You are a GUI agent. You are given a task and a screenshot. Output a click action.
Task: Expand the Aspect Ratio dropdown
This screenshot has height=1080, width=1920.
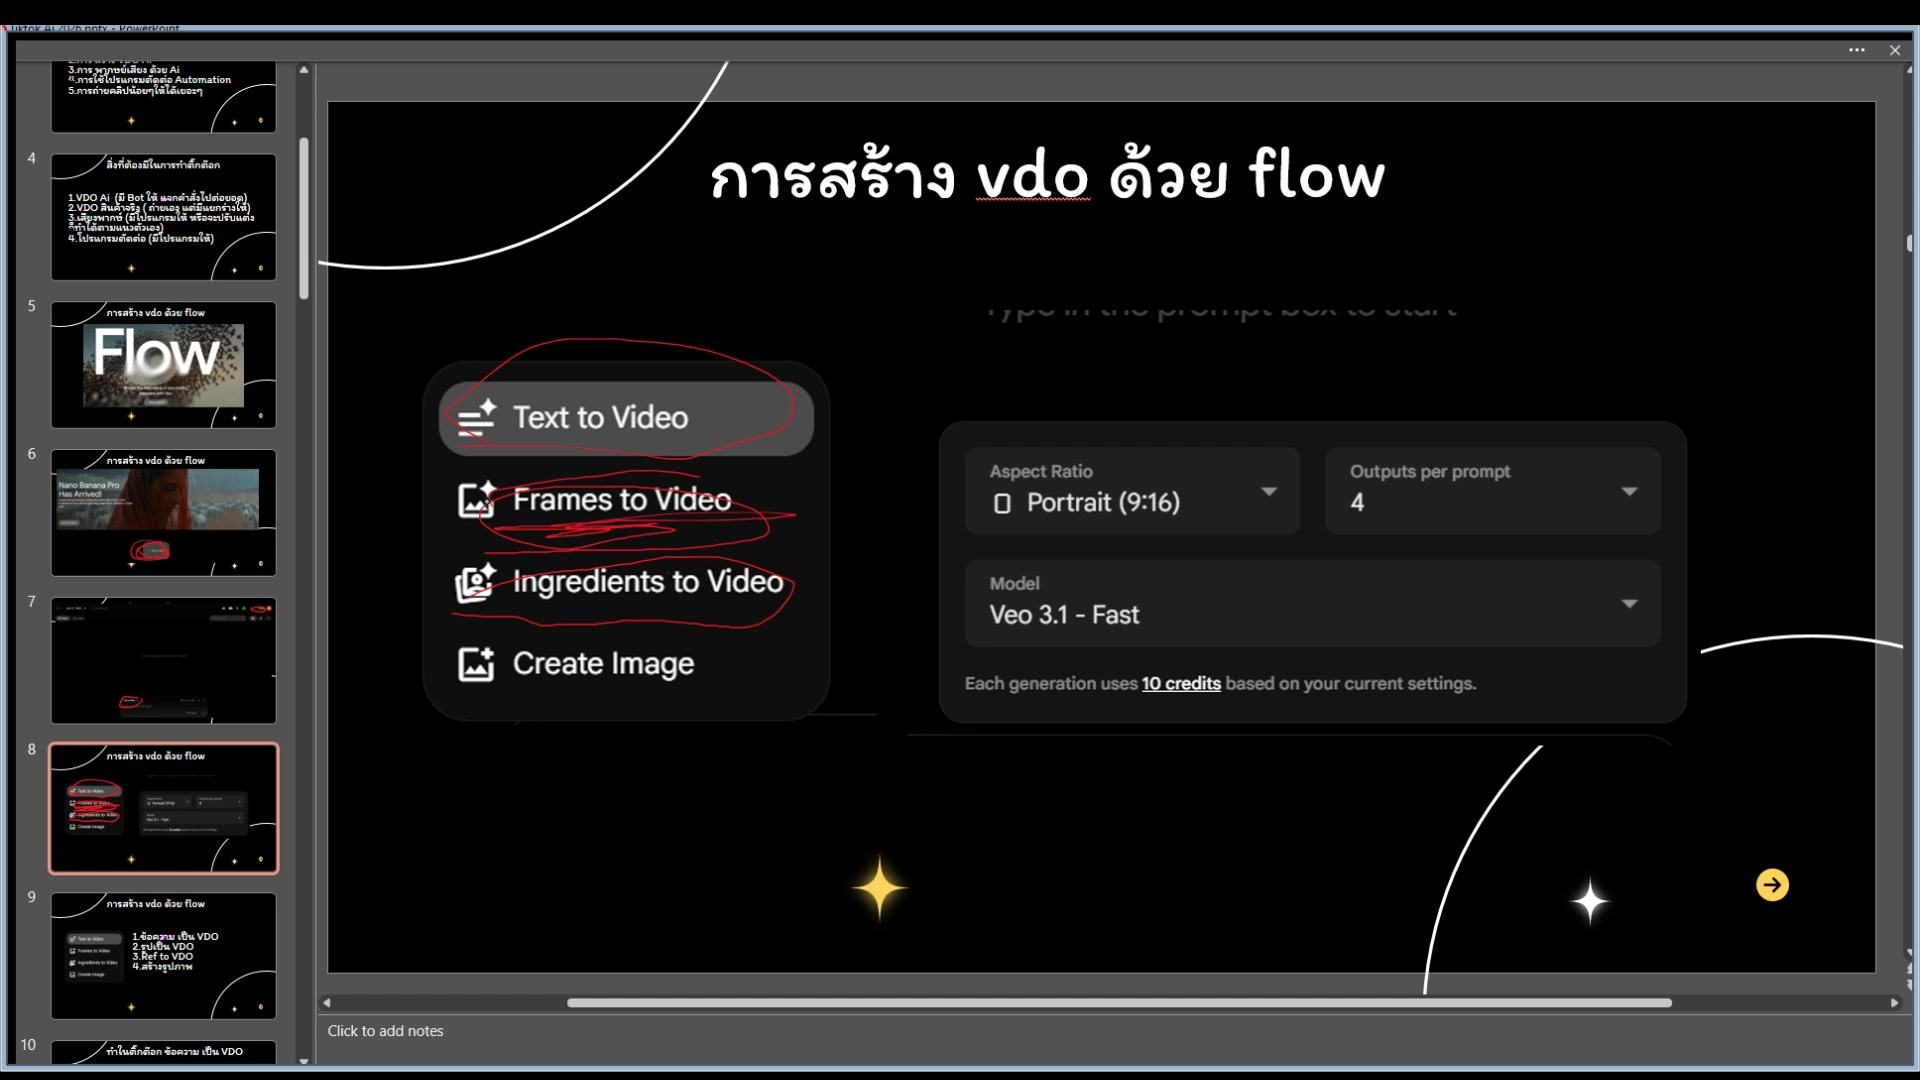pos(1270,492)
